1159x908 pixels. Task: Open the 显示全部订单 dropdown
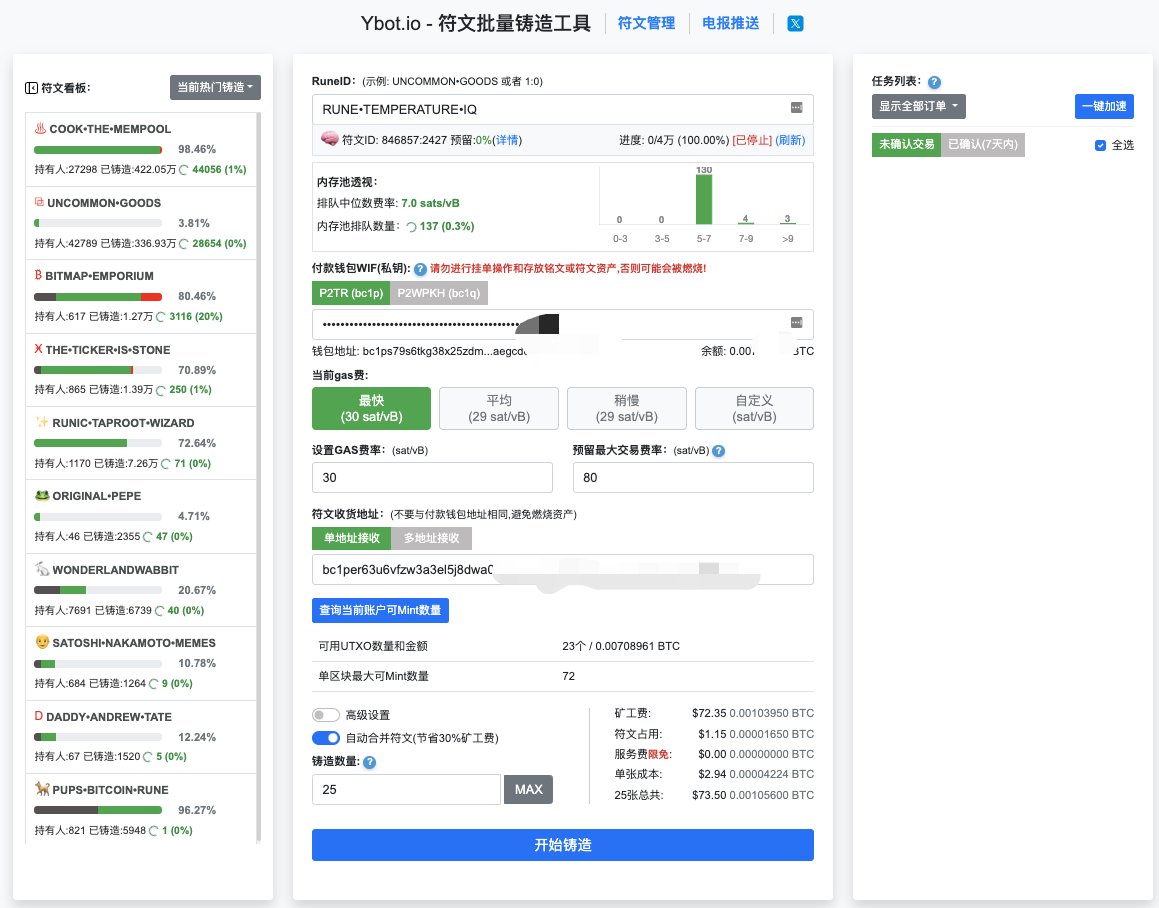(918, 106)
